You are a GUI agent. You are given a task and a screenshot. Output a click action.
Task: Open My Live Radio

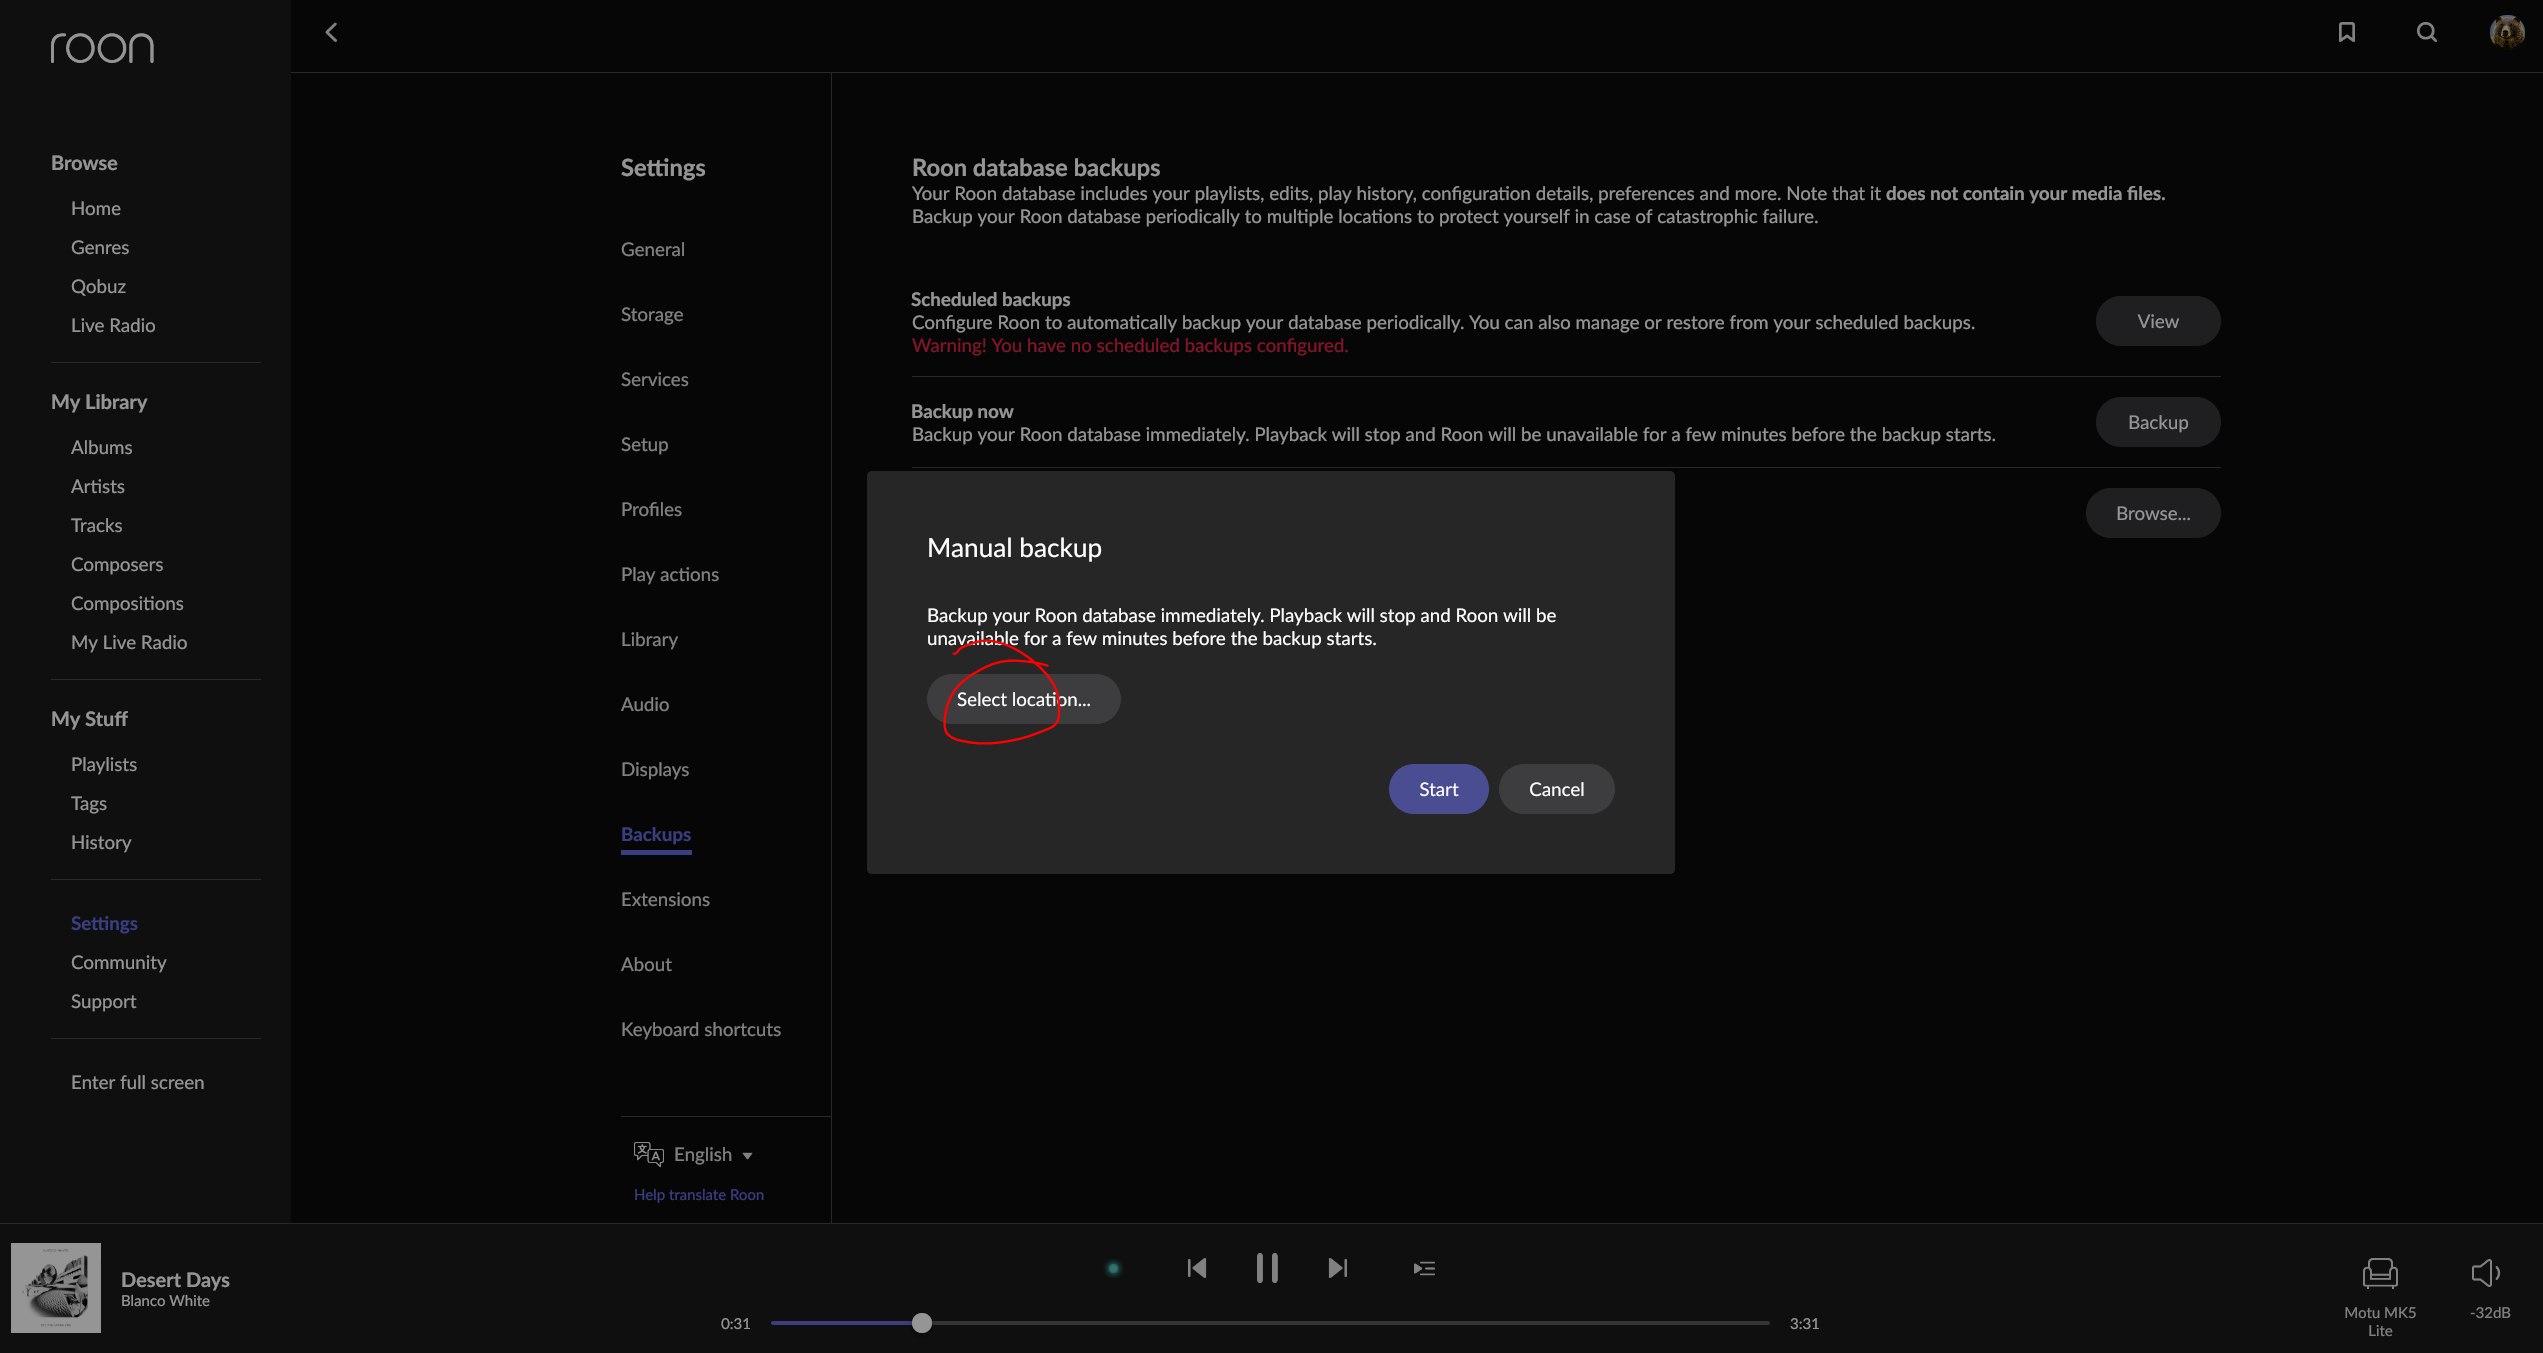pos(129,642)
